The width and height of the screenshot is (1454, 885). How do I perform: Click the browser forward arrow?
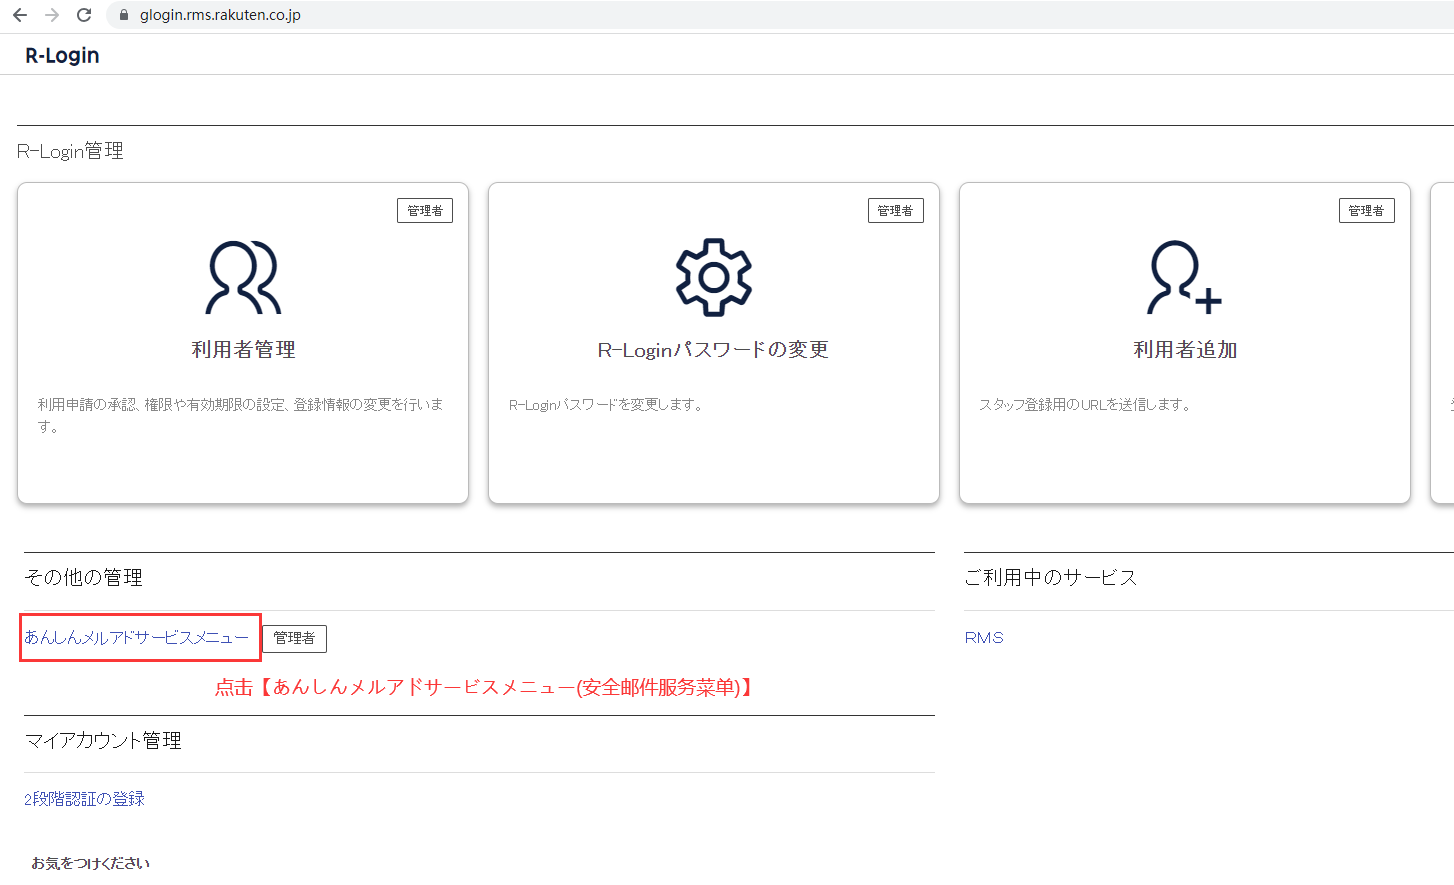[x=52, y=15]
